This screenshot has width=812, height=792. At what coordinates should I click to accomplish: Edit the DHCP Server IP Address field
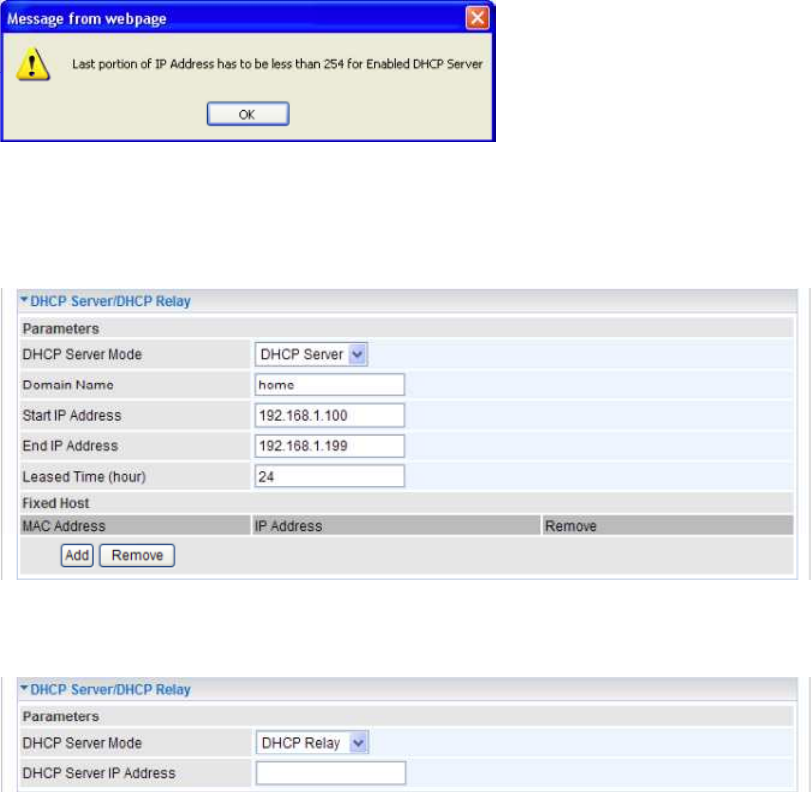click(x=331, y=773)
